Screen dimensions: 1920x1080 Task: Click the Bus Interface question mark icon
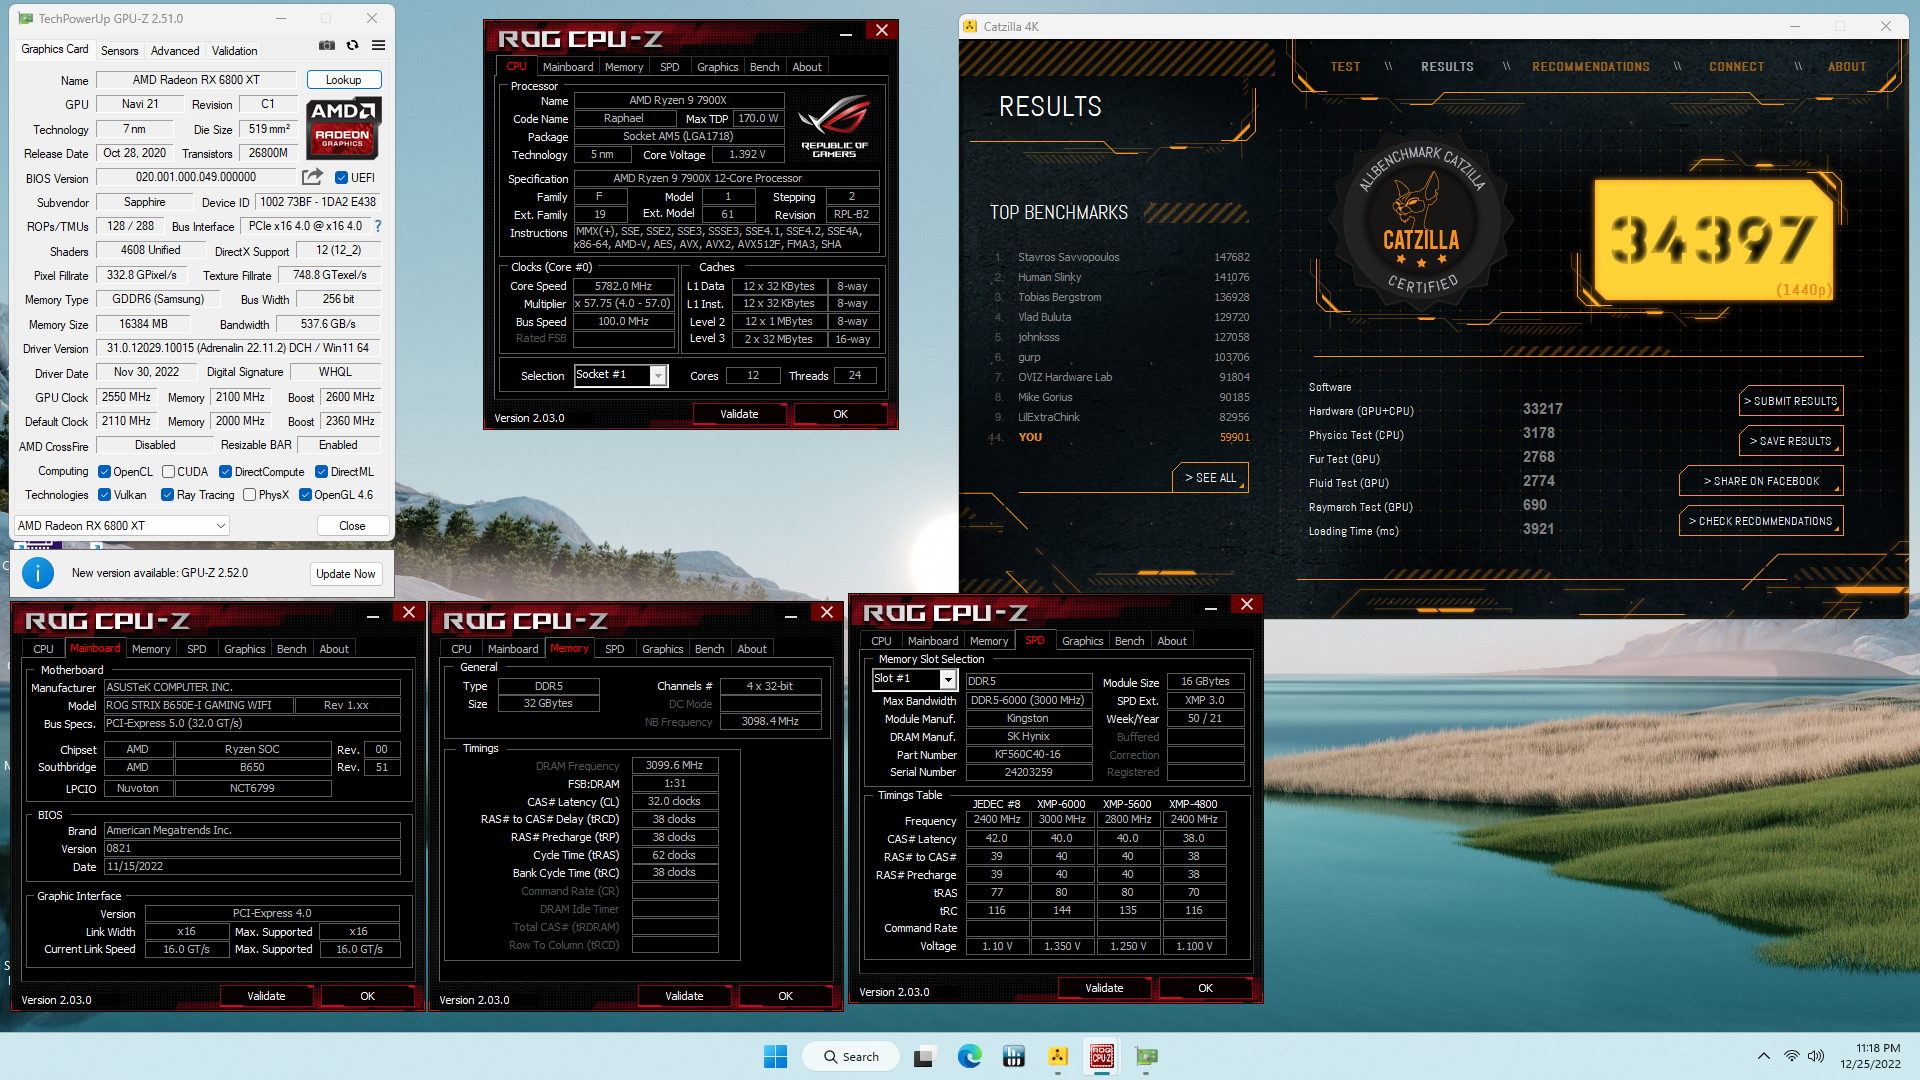[x=378, y=226]
